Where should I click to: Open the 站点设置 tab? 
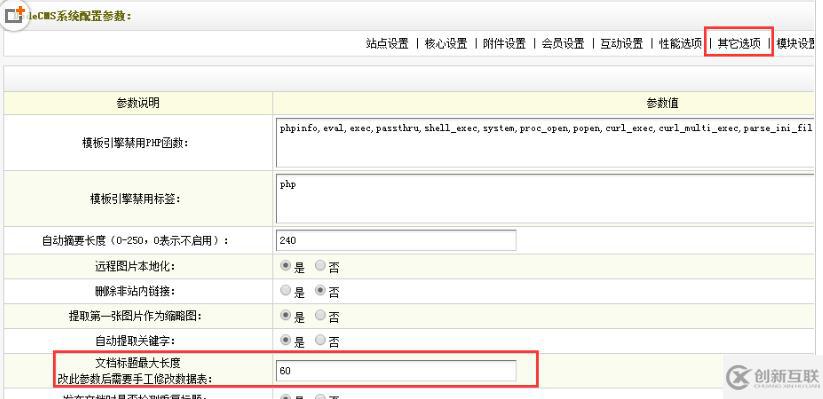click(387, 44)
